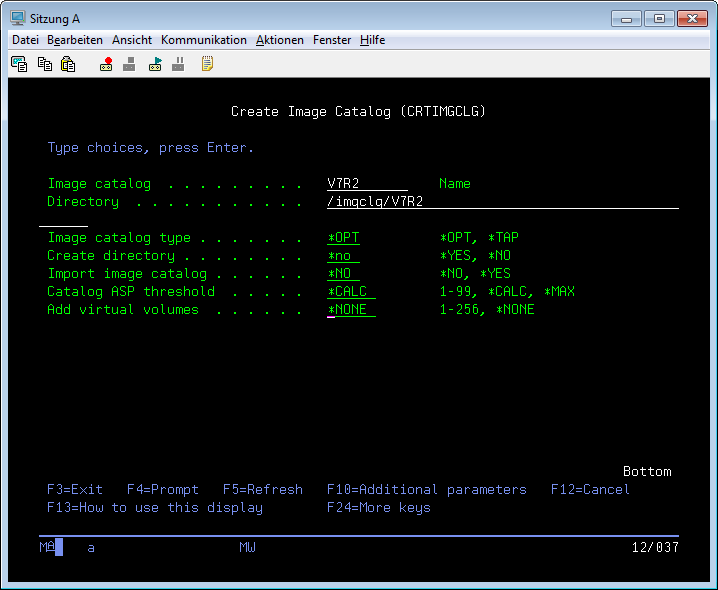Open the Kommunikation menu
This screenshot has height=590, width=718.
203,40
